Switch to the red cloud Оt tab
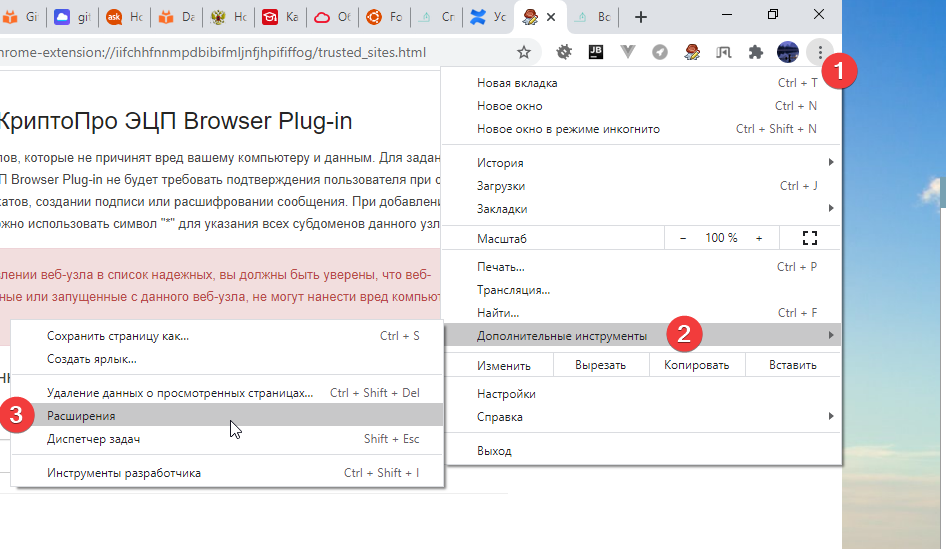The image size is (946, 549). pyautogui.click(x=333, y=17)
